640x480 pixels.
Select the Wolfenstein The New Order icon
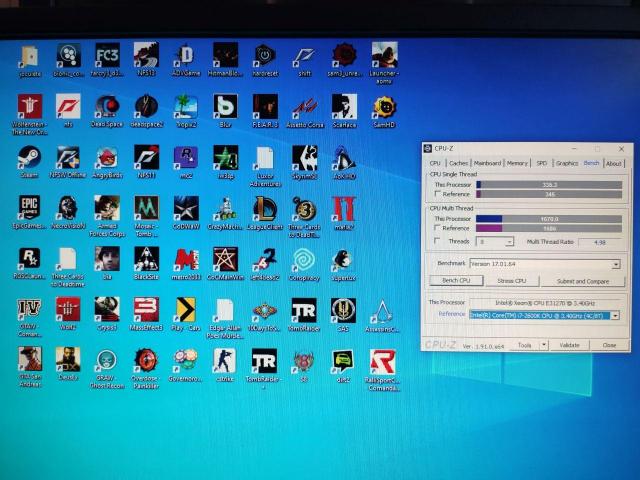pos(29,114)
